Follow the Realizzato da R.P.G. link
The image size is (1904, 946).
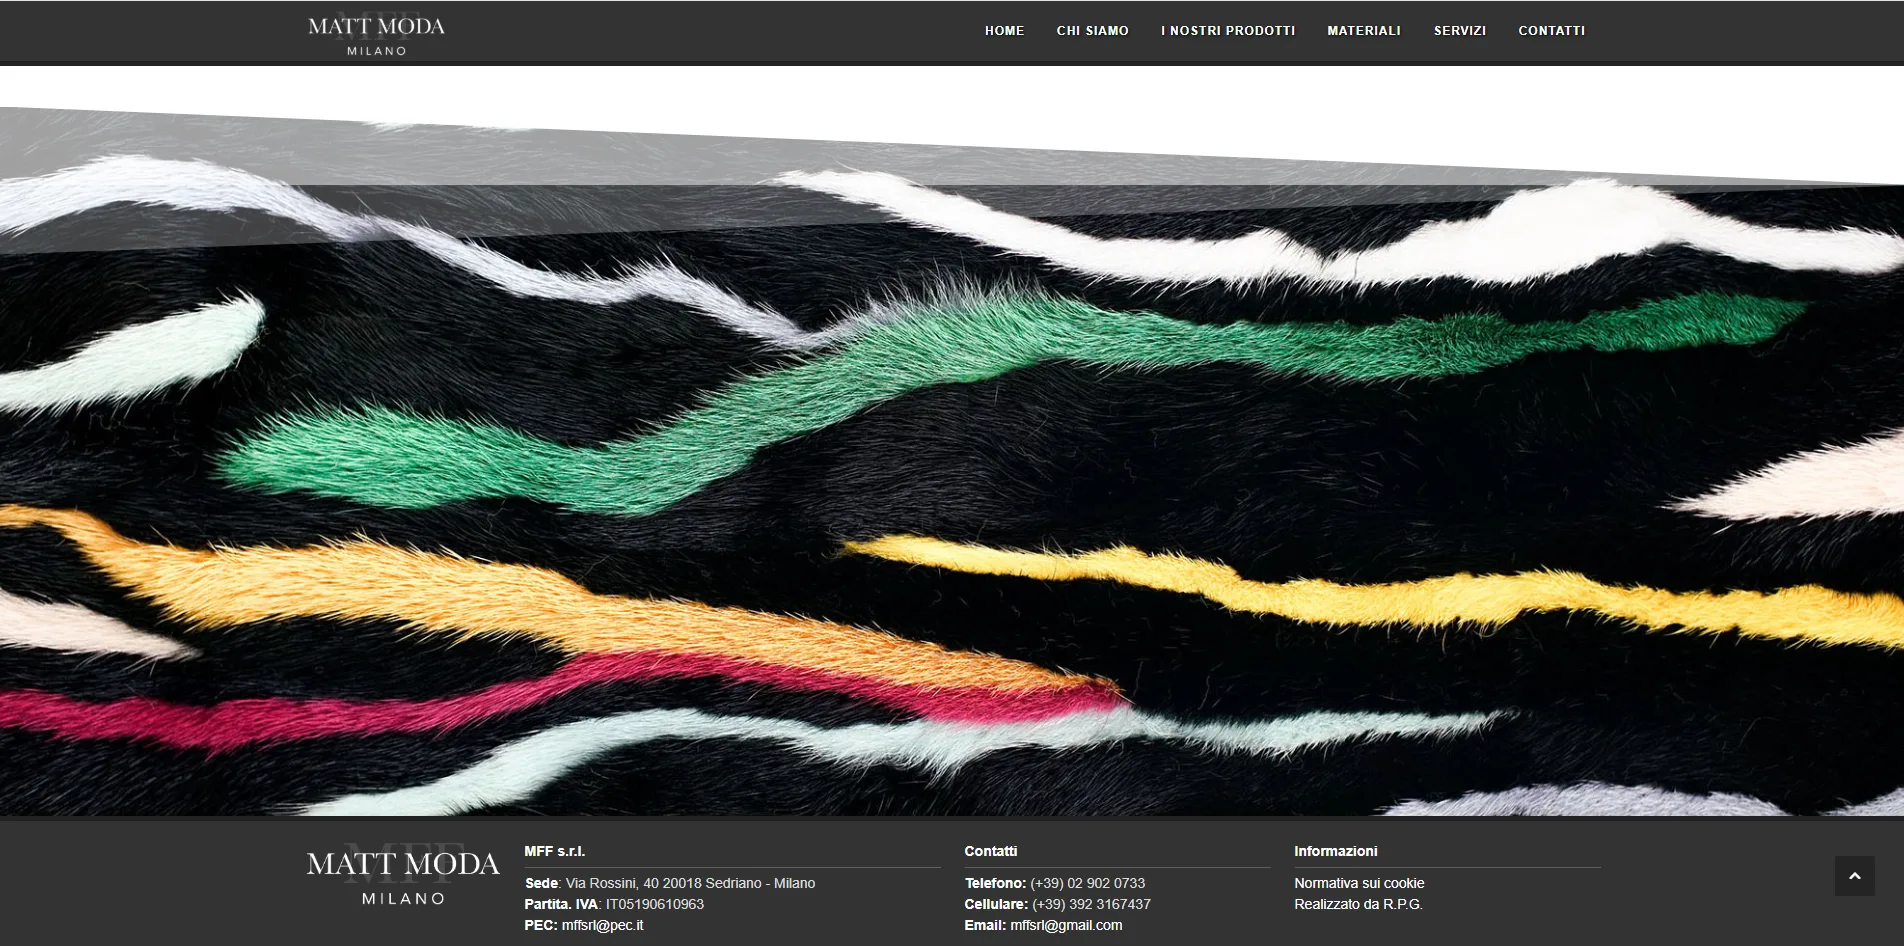[1358, 904]
